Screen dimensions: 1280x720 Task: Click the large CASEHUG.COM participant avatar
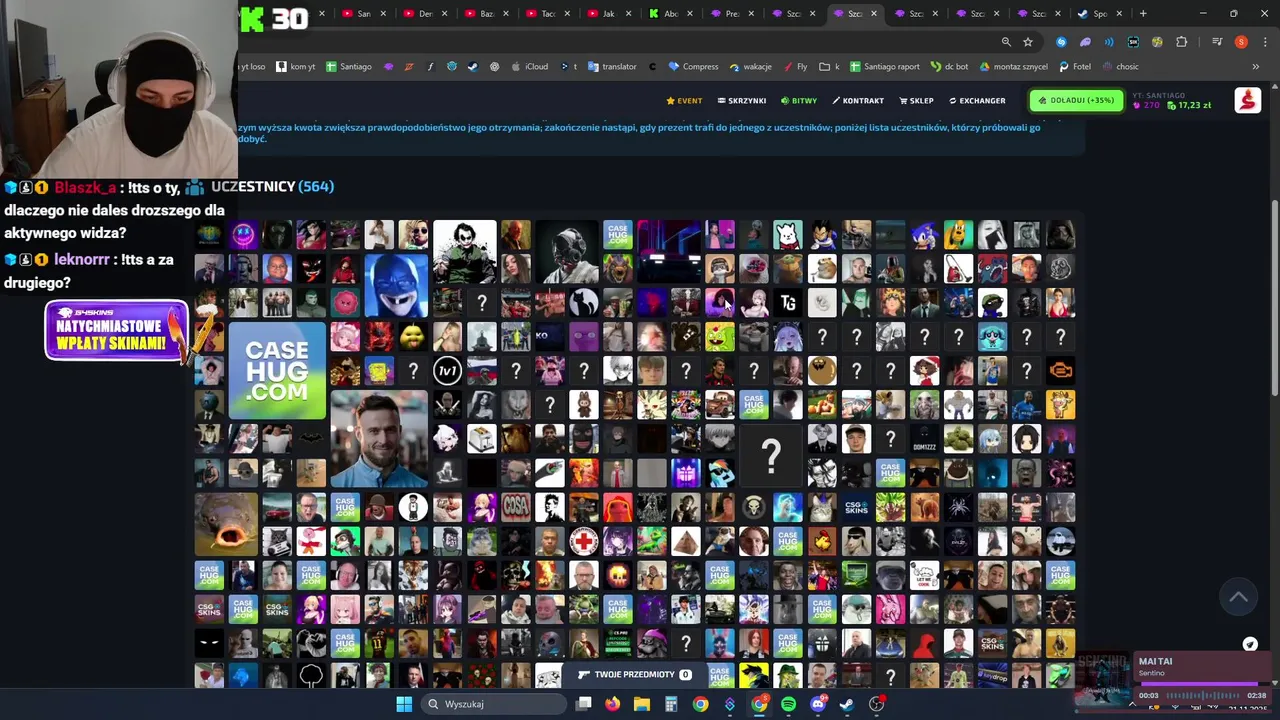click(x=277, y=371)
